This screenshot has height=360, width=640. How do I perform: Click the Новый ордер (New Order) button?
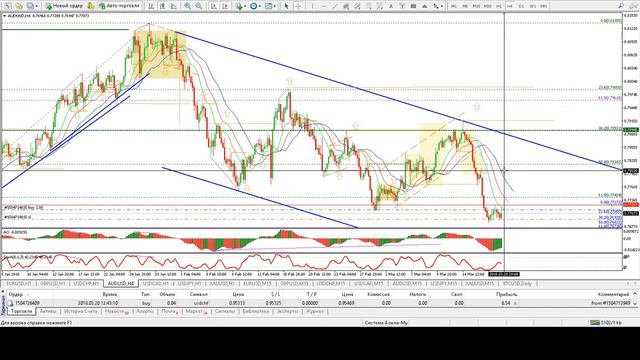tap(64, 6)
